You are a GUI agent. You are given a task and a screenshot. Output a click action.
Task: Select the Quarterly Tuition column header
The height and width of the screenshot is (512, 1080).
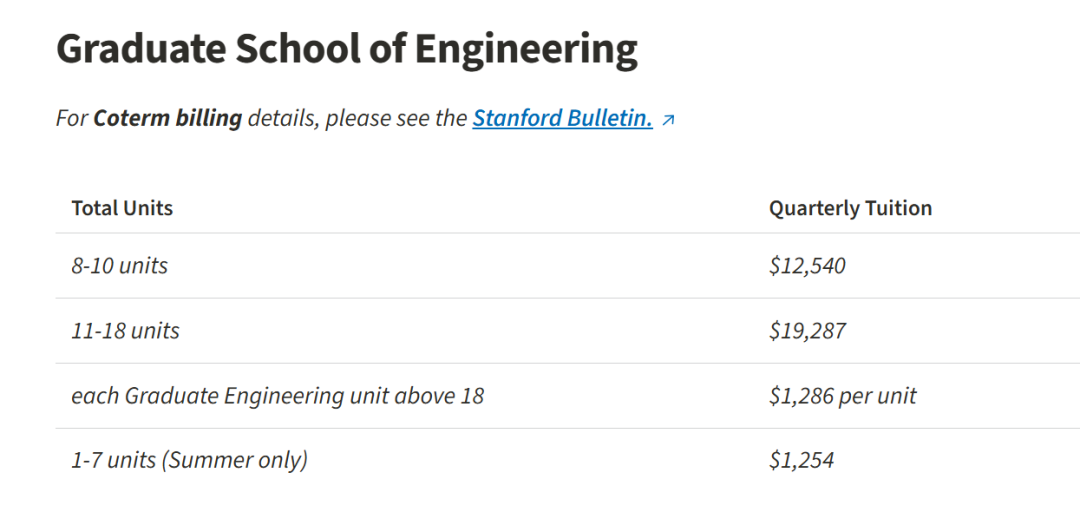850,207
